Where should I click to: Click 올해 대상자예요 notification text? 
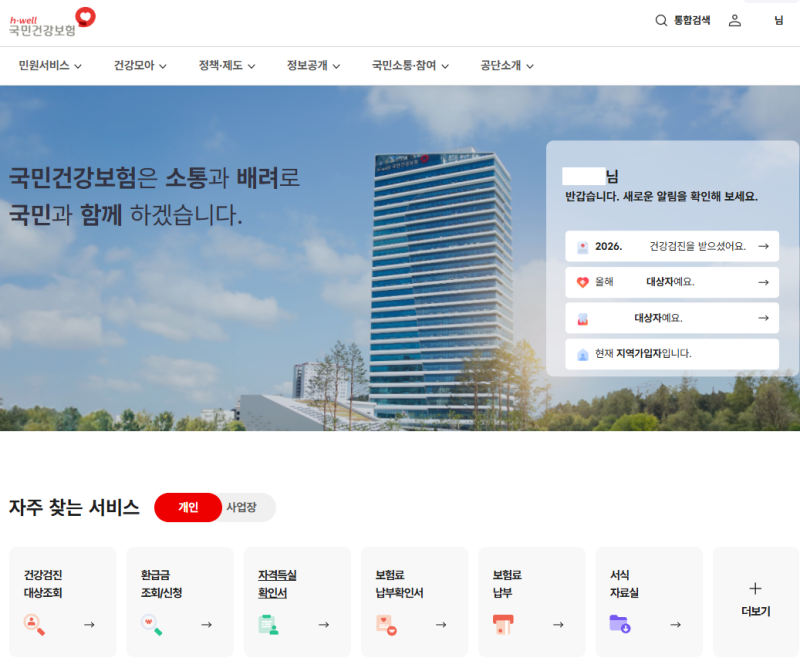click(644, 282)
